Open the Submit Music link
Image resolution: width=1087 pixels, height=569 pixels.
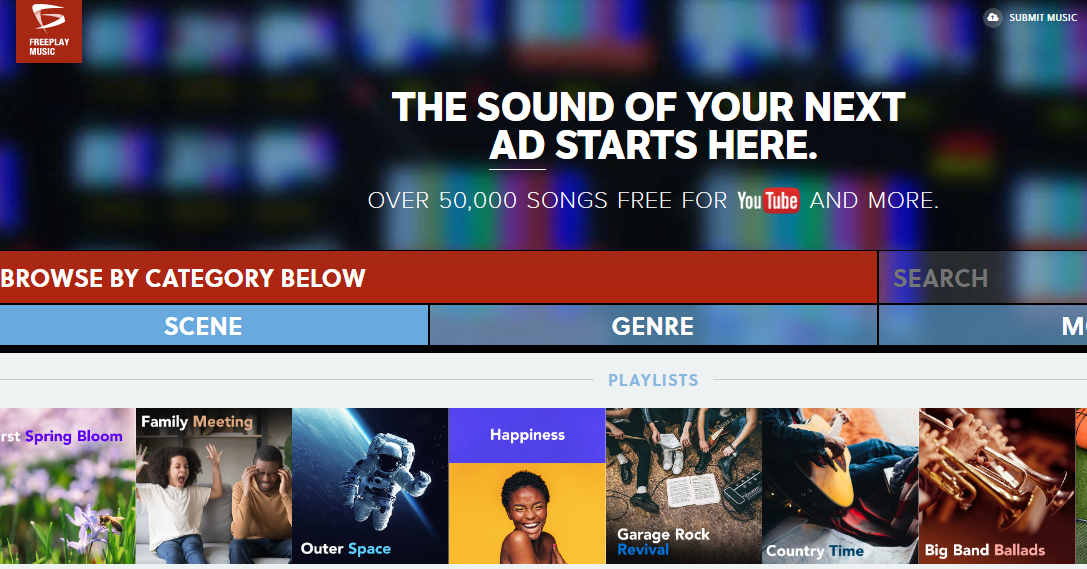tap(1043, 17)
